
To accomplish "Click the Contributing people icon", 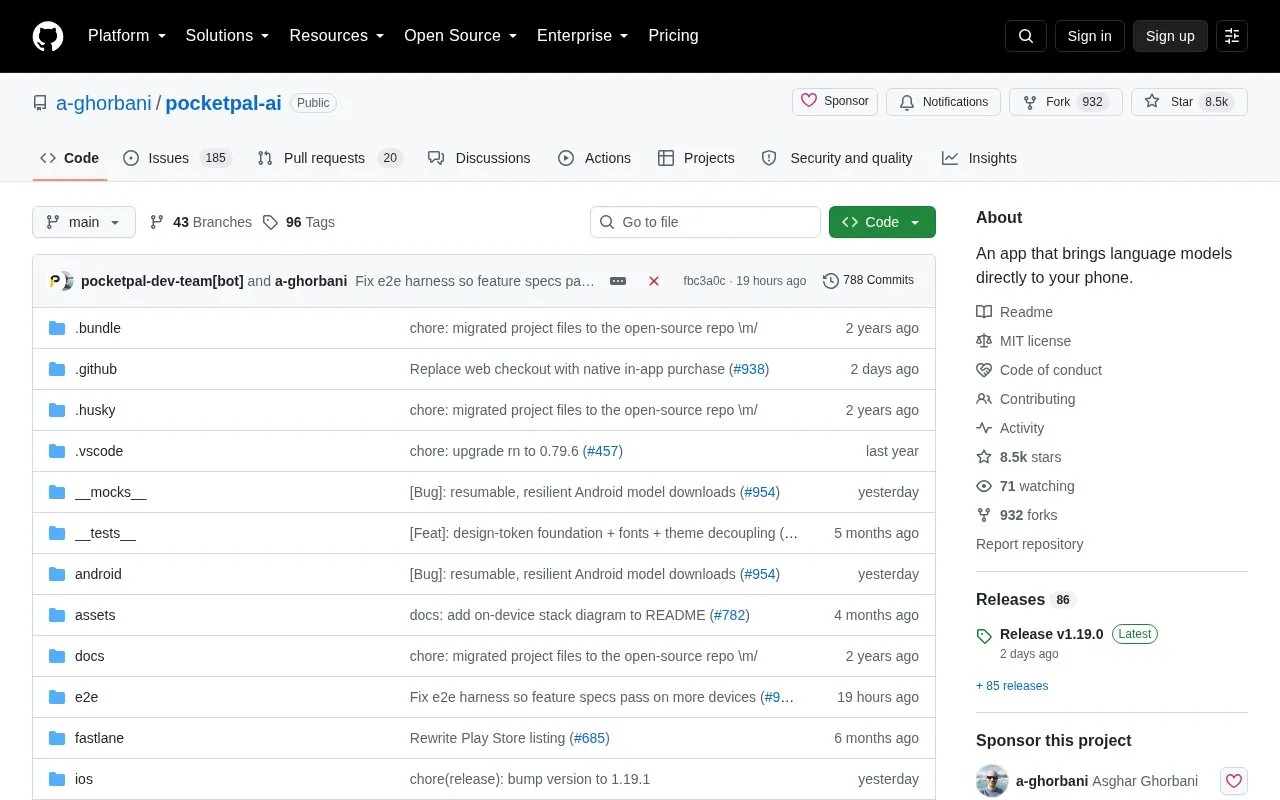I will click(984, 399).
